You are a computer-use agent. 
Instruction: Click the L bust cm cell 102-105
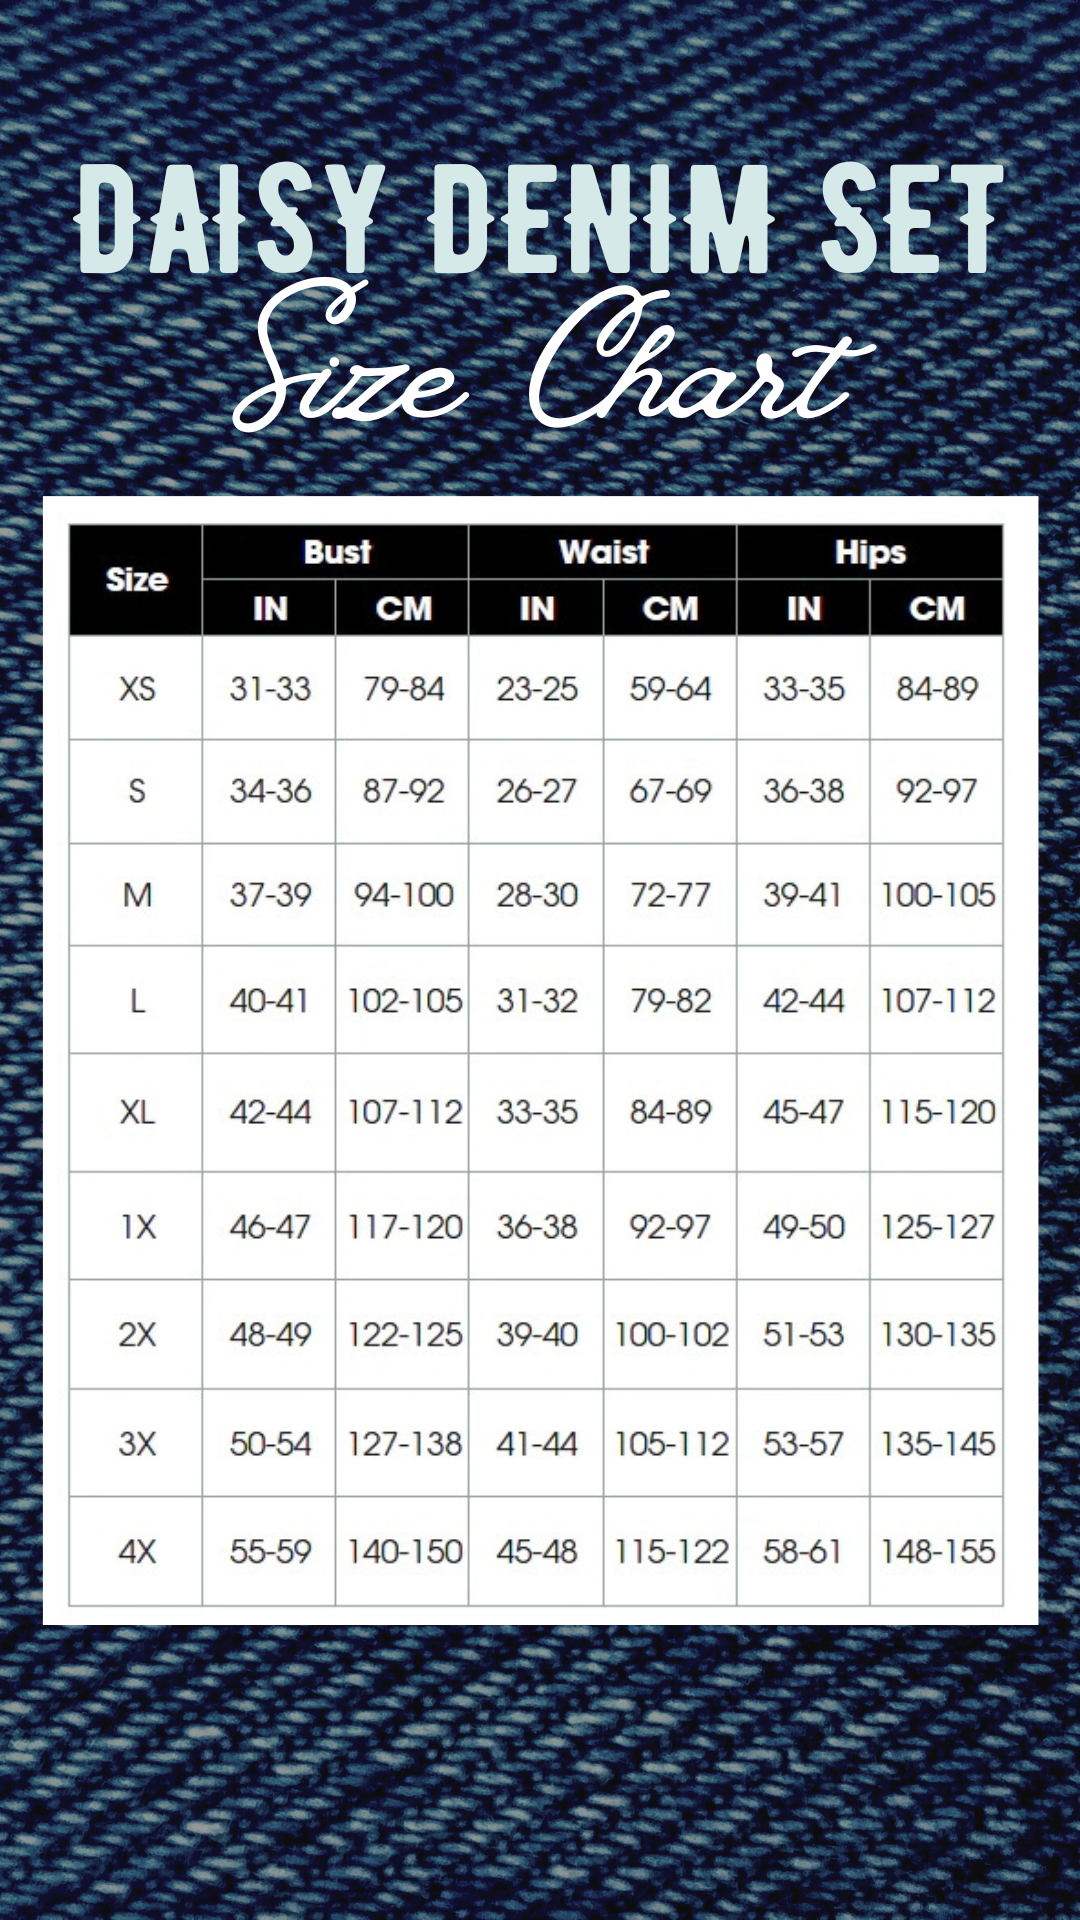(x=404, y=1001)
